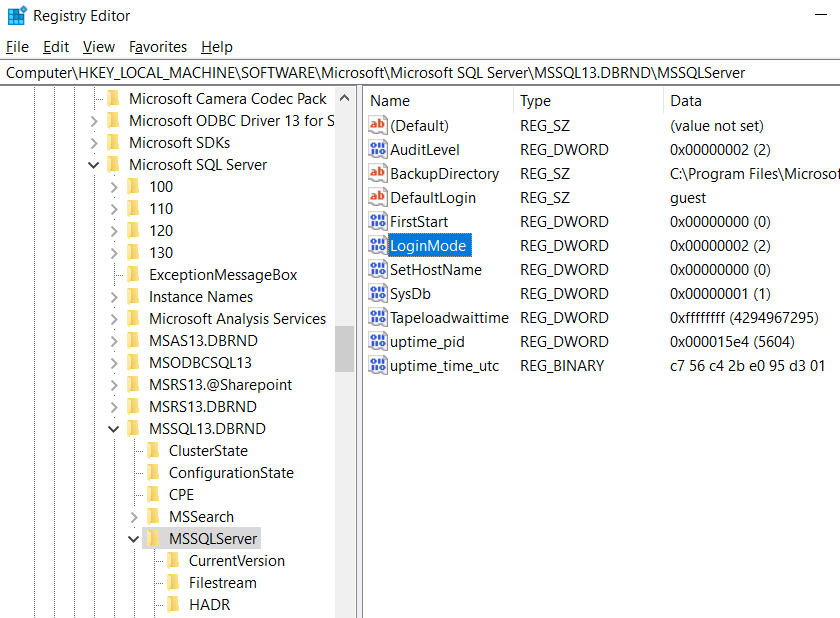Click the folder icon of Microsoft Camera Codec Pack
Image resolution: width=840 pixels, height=618 pixels.
point(114,99)
